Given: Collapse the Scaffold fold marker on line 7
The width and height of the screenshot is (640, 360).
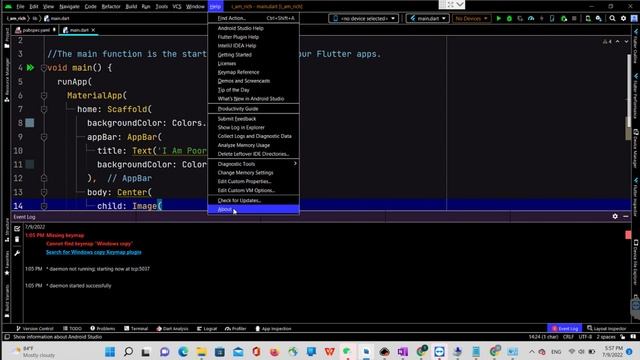Looking at the screenshot, I should pyautogui.click(x=44, y=109).
